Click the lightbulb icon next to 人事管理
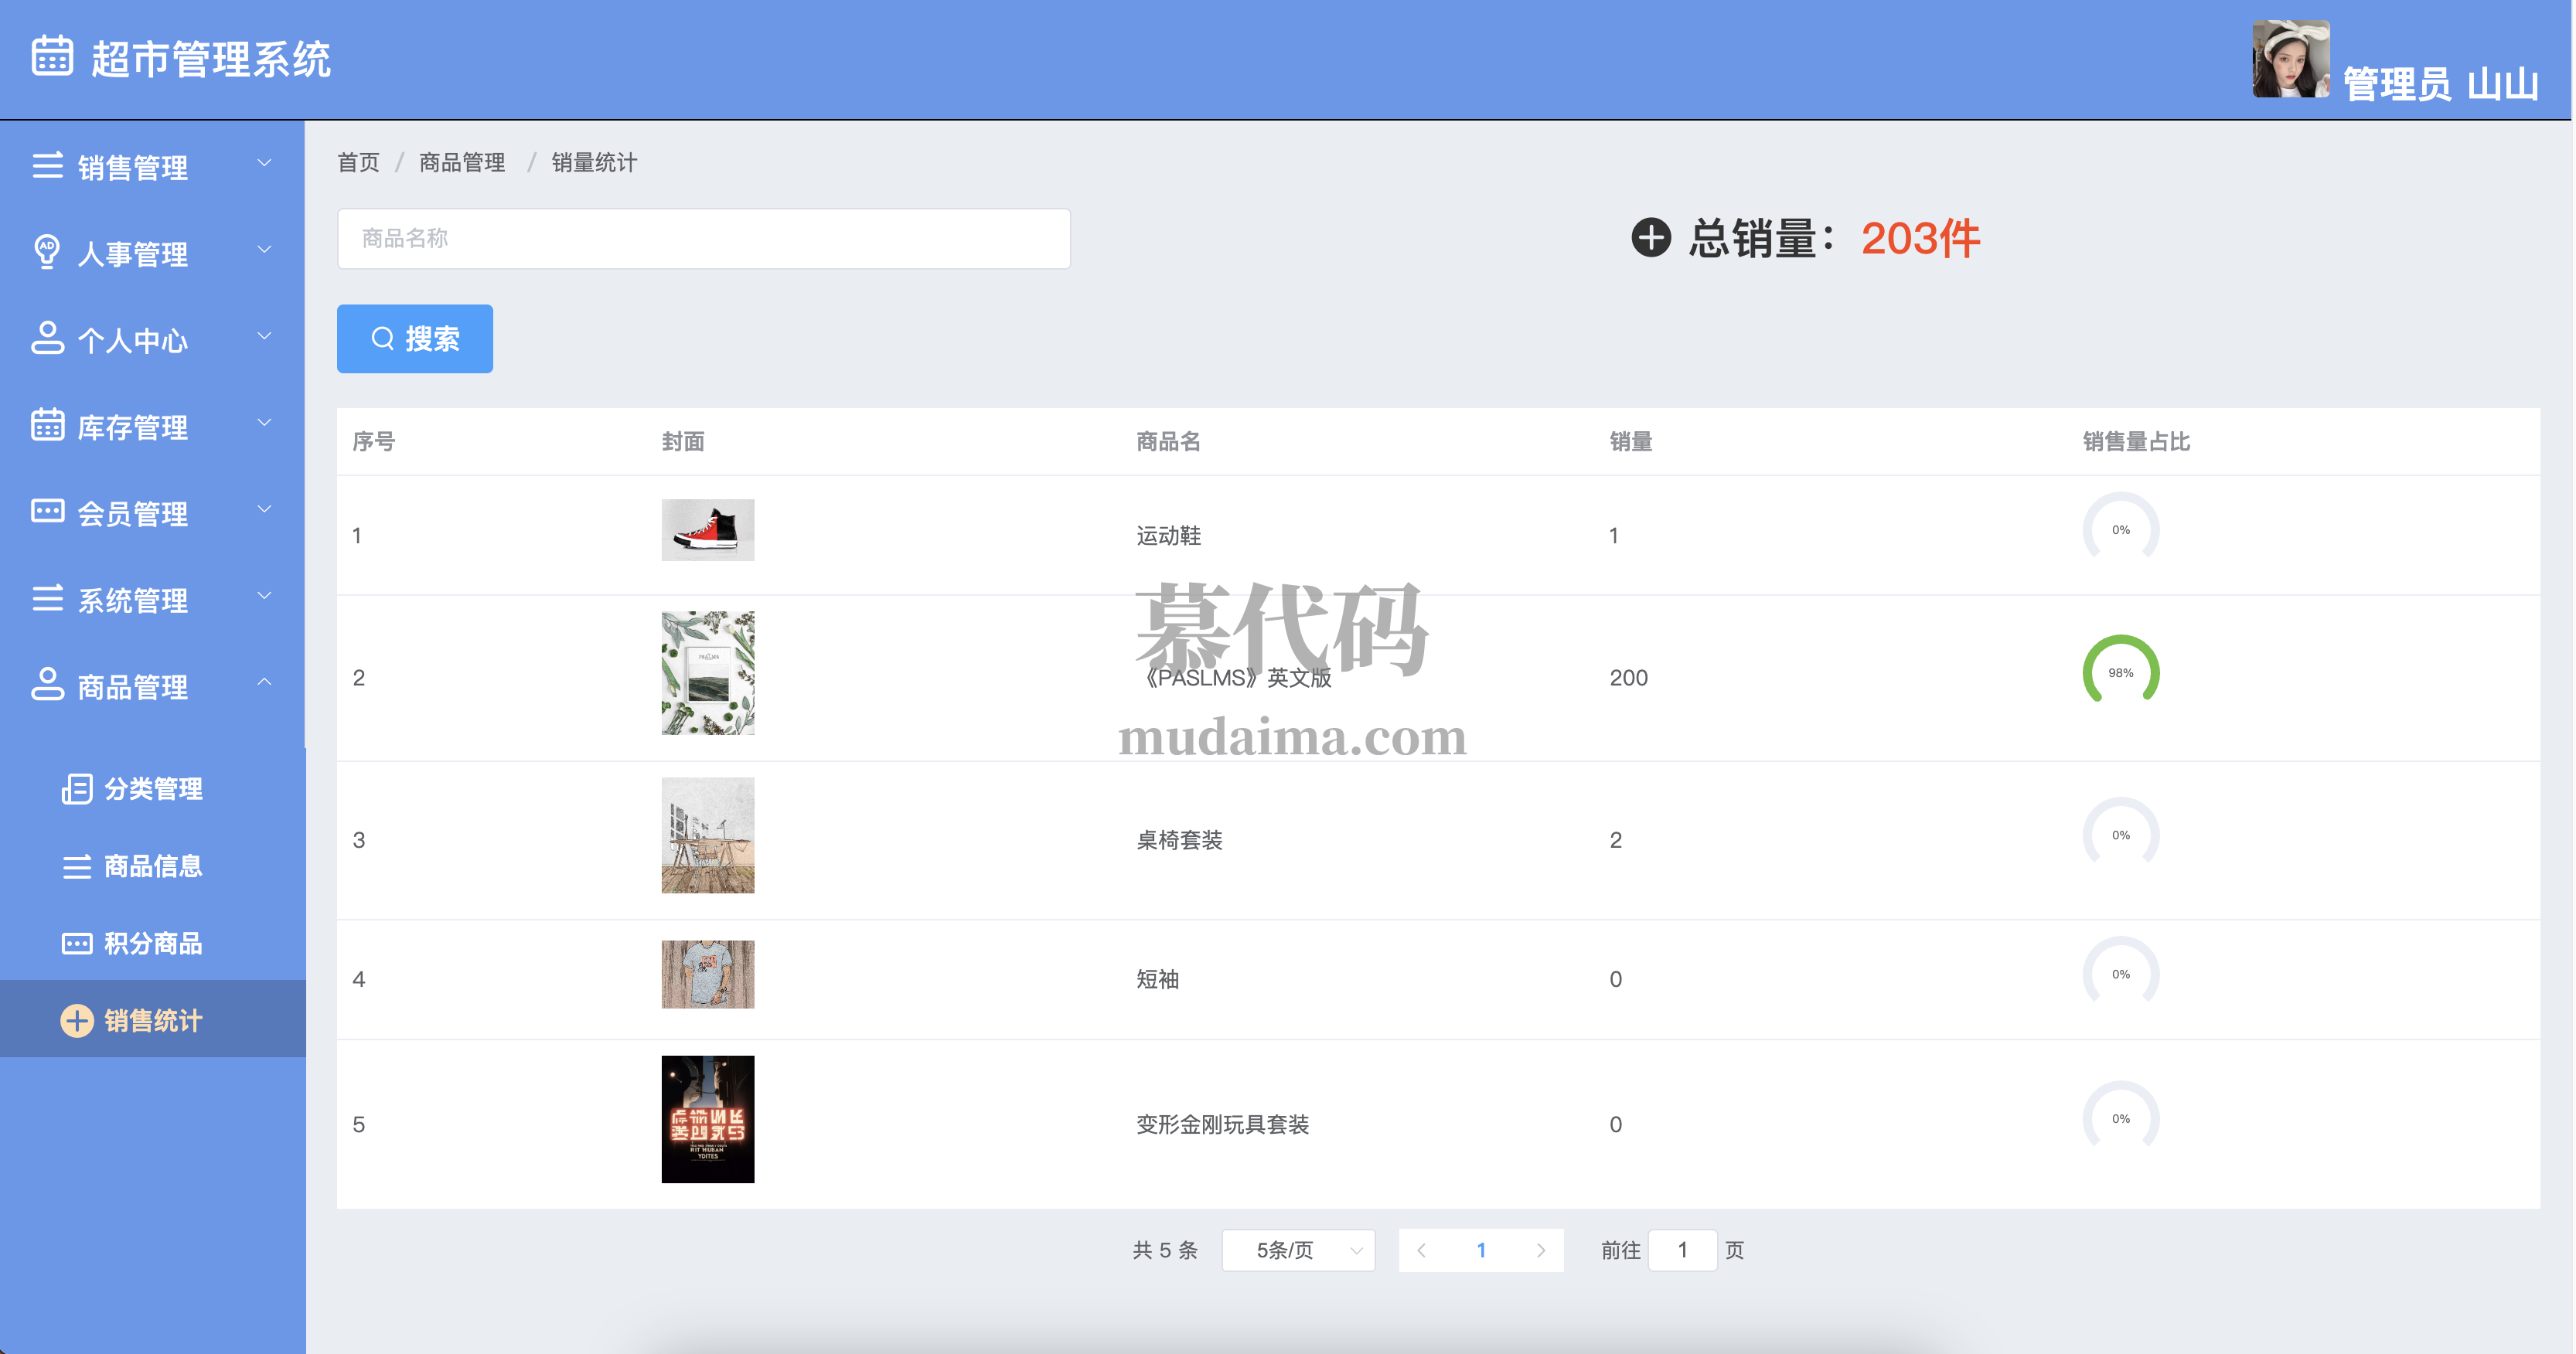This screenshot has height=1354, width=2576. point(47,251)
